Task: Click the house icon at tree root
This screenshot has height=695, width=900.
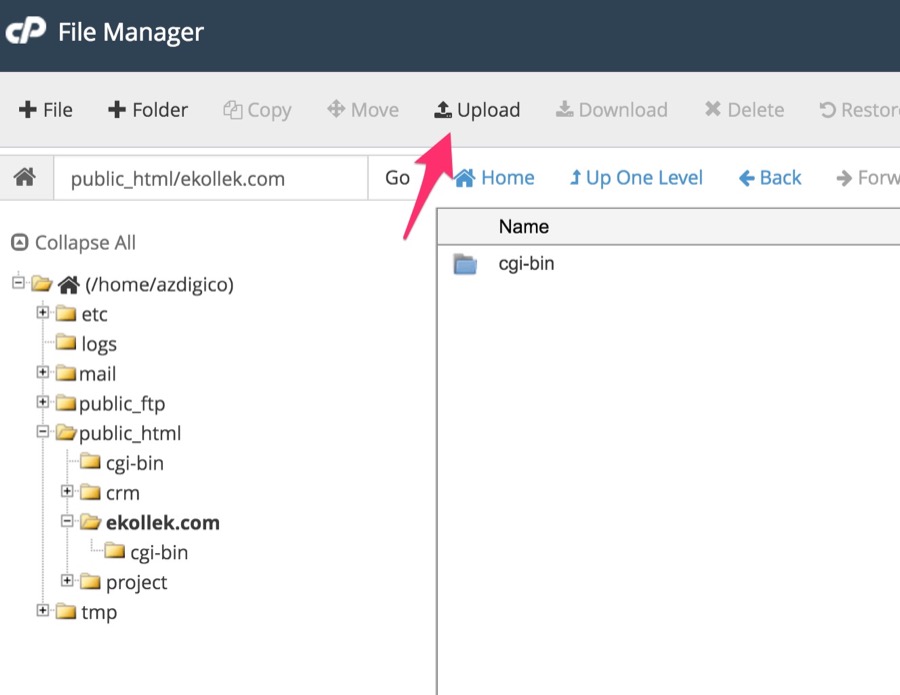Action: [x=68, y=284]
